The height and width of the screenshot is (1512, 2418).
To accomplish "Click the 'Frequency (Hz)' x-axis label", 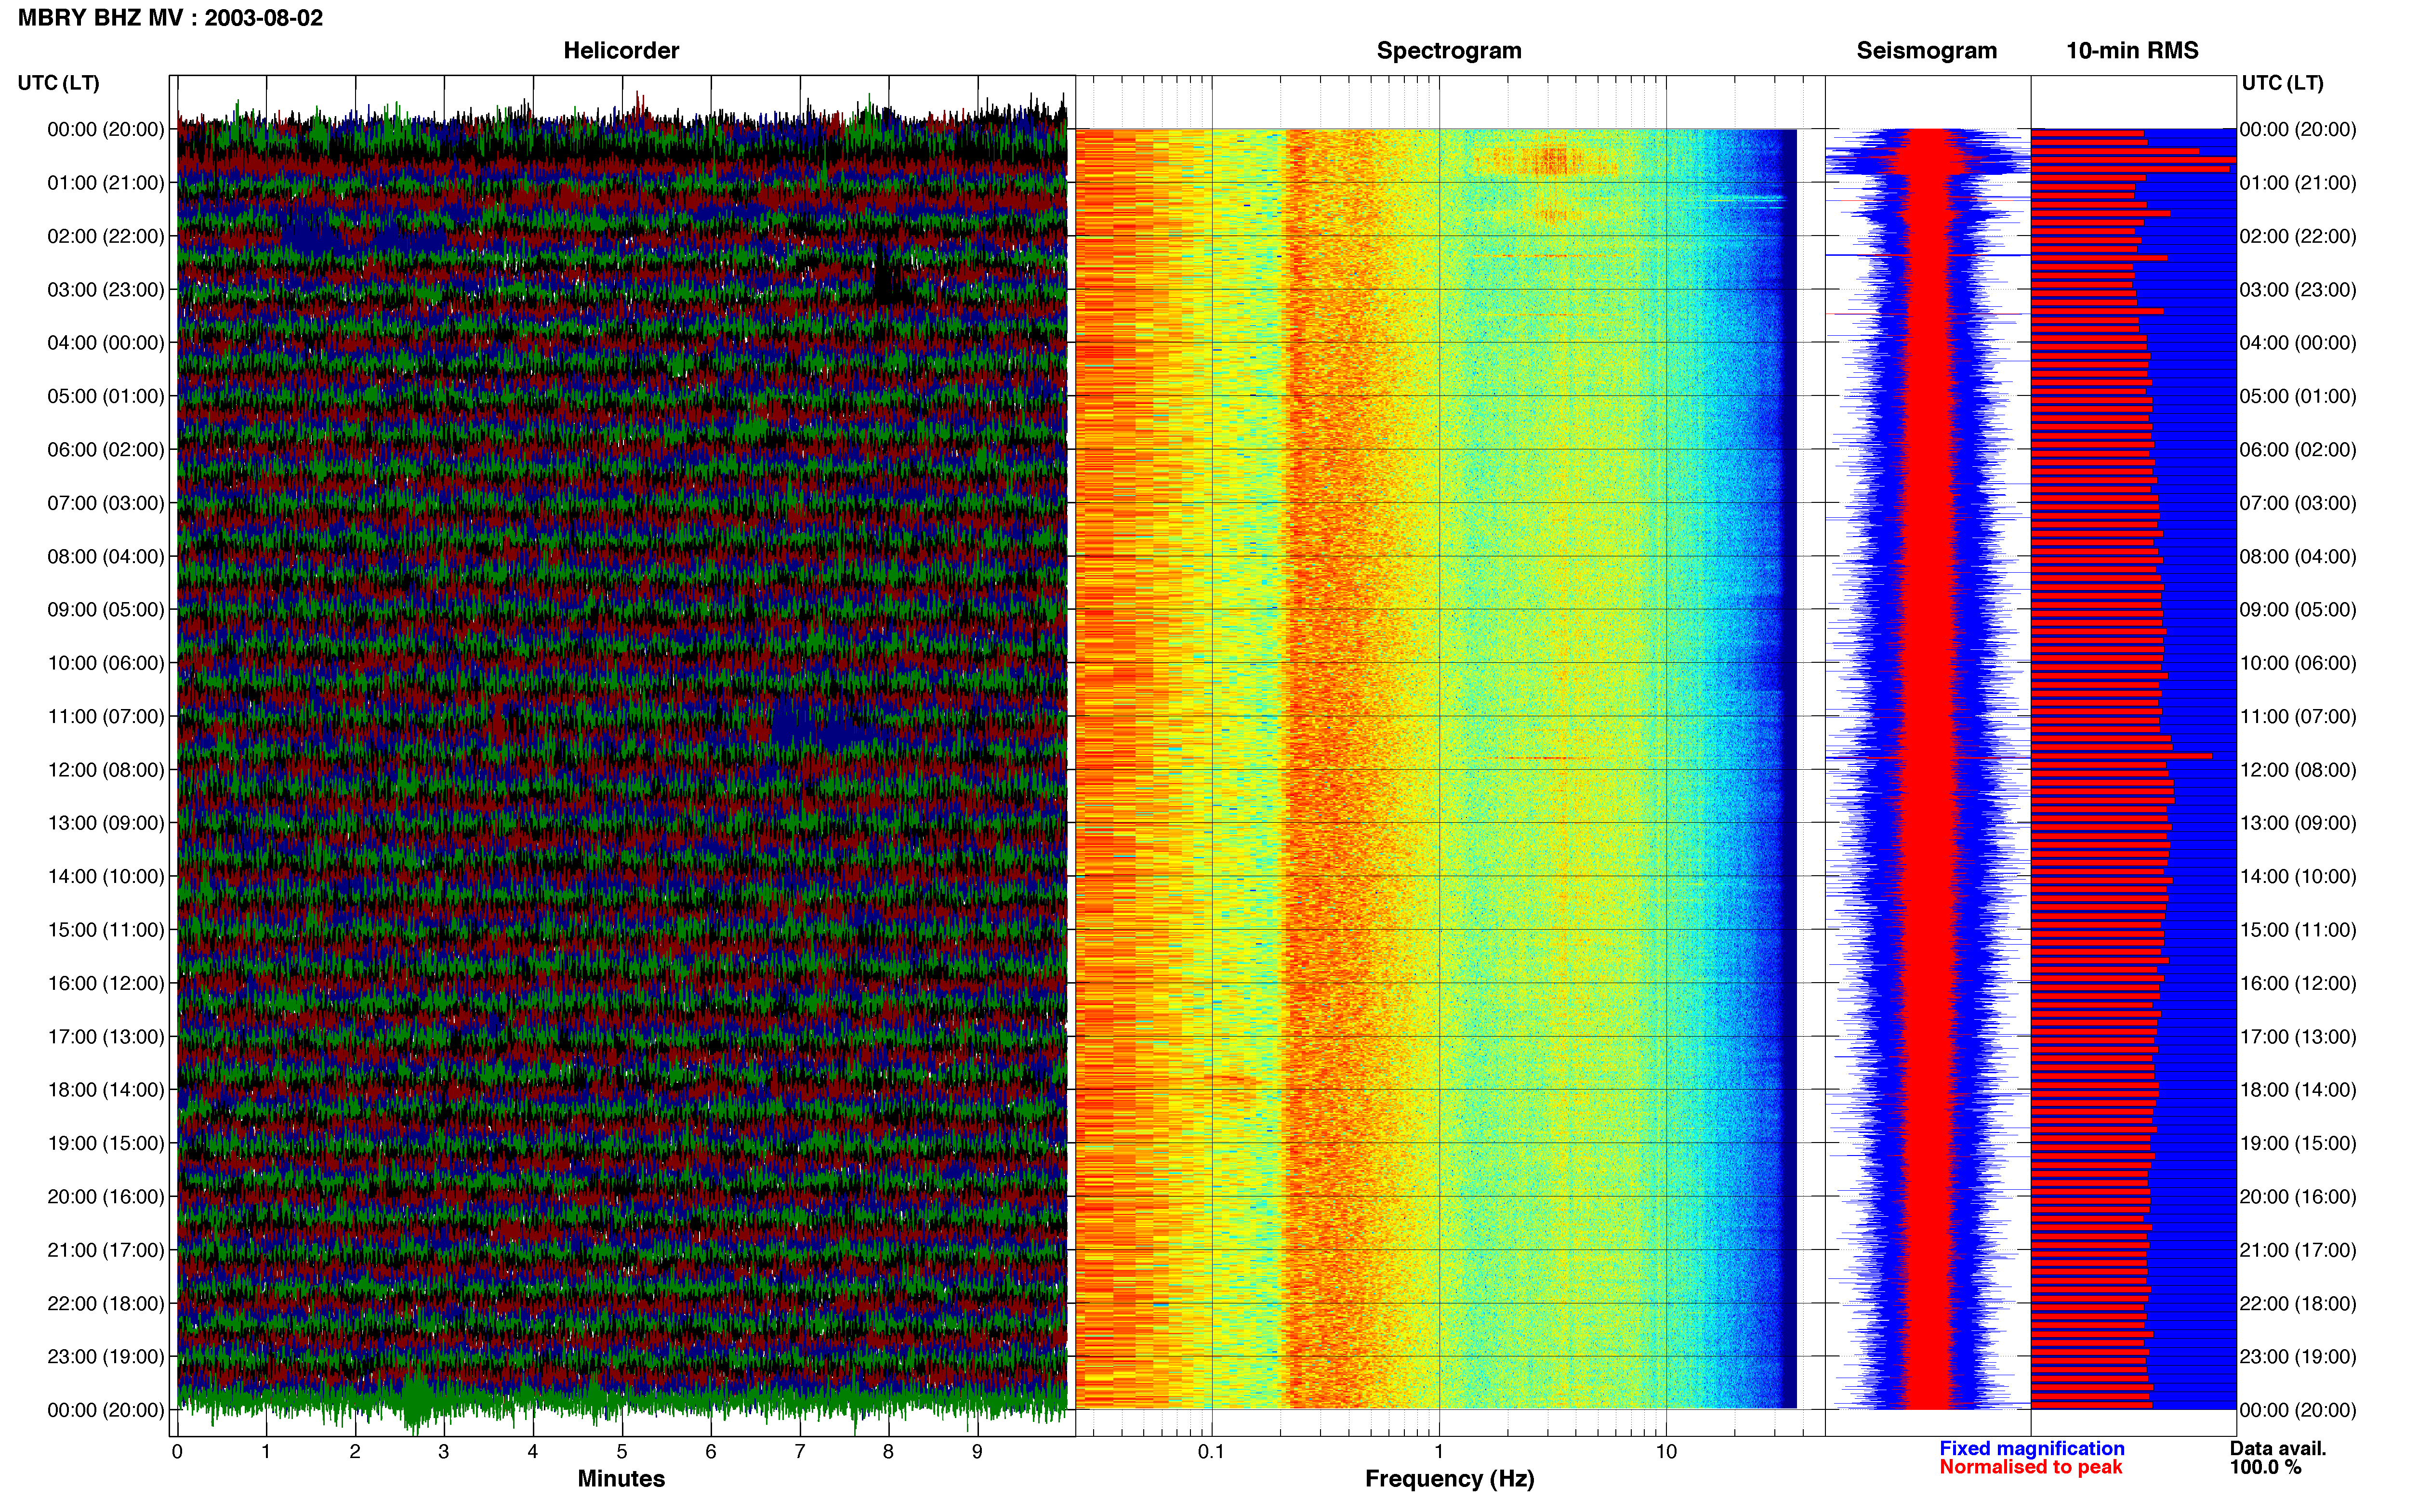I will click(1449, 1478).
